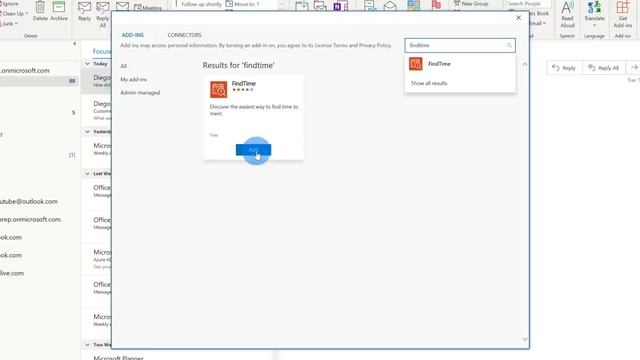Click the Translate icon
The width and height of the screenshot is (640, 360).
tap(594, 14)
